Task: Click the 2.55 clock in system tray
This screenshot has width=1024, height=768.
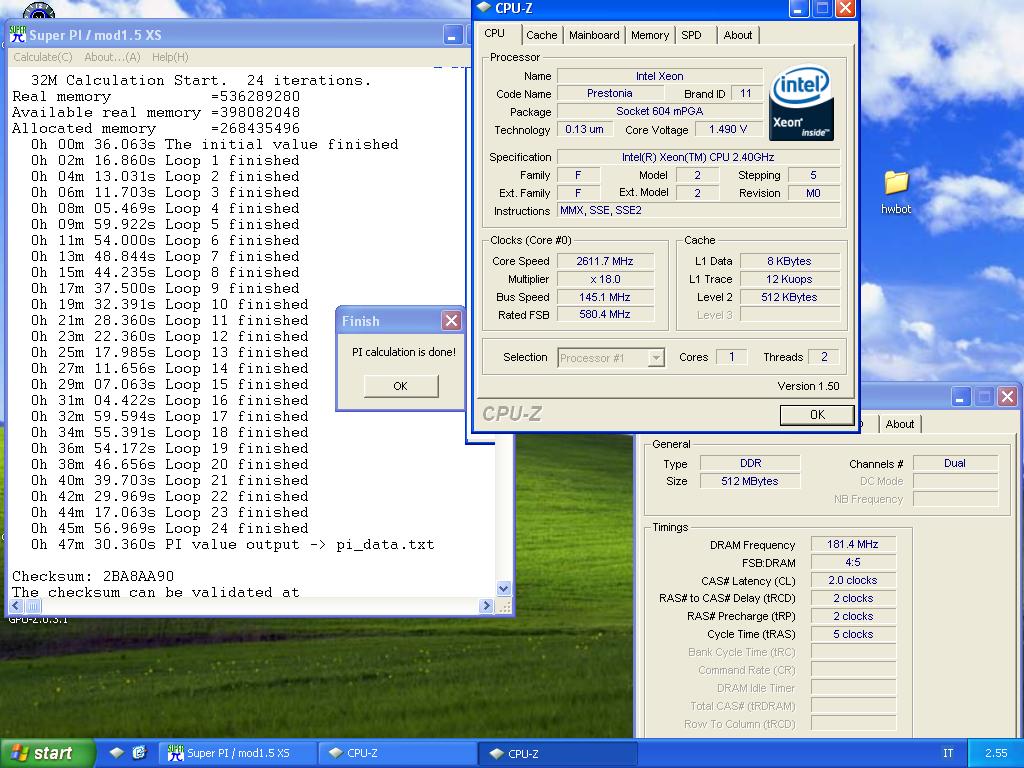Action: (996, 753)
